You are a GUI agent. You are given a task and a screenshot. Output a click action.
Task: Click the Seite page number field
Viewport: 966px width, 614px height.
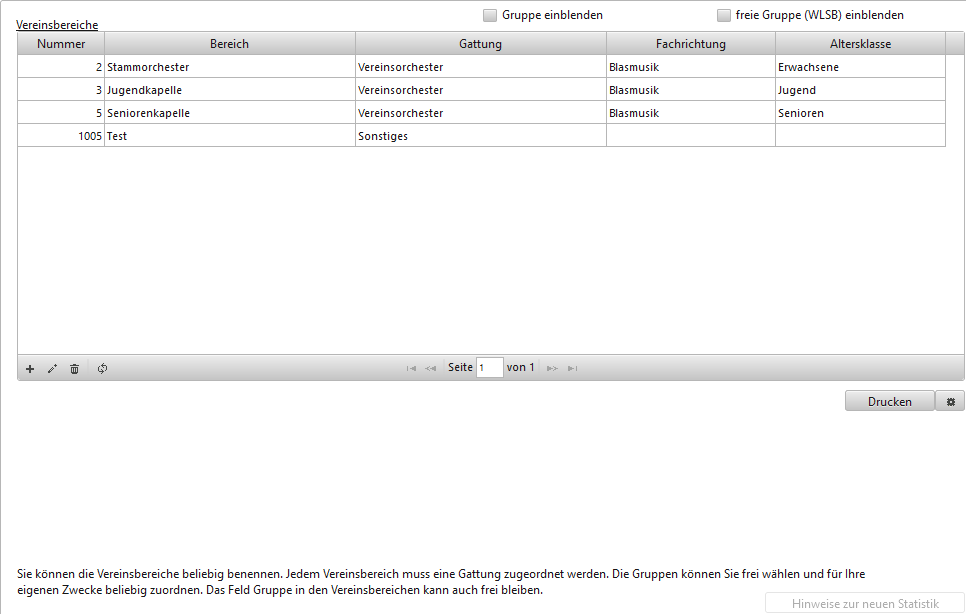490,368
